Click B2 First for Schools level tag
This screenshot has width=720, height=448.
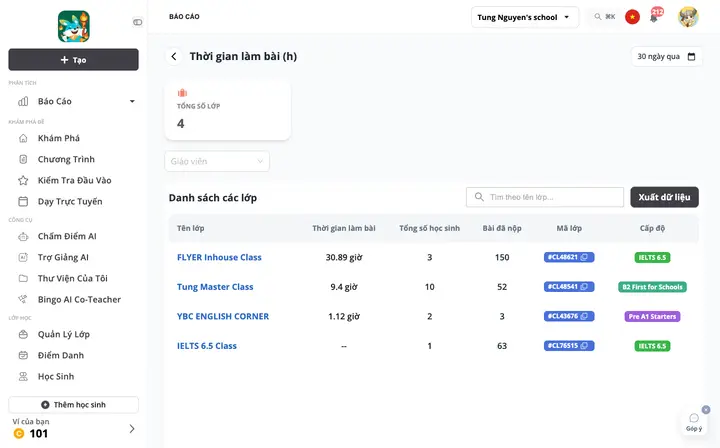tap(652, 287)
